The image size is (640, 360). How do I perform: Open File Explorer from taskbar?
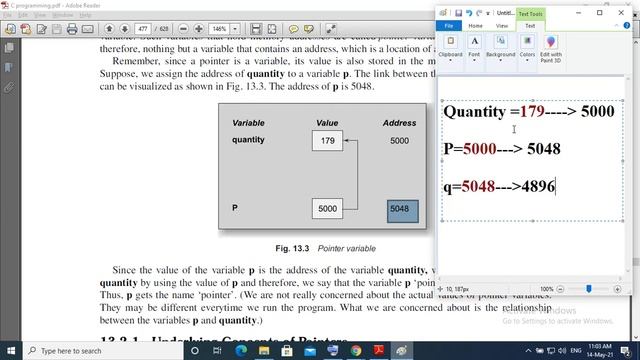(264, 351)
